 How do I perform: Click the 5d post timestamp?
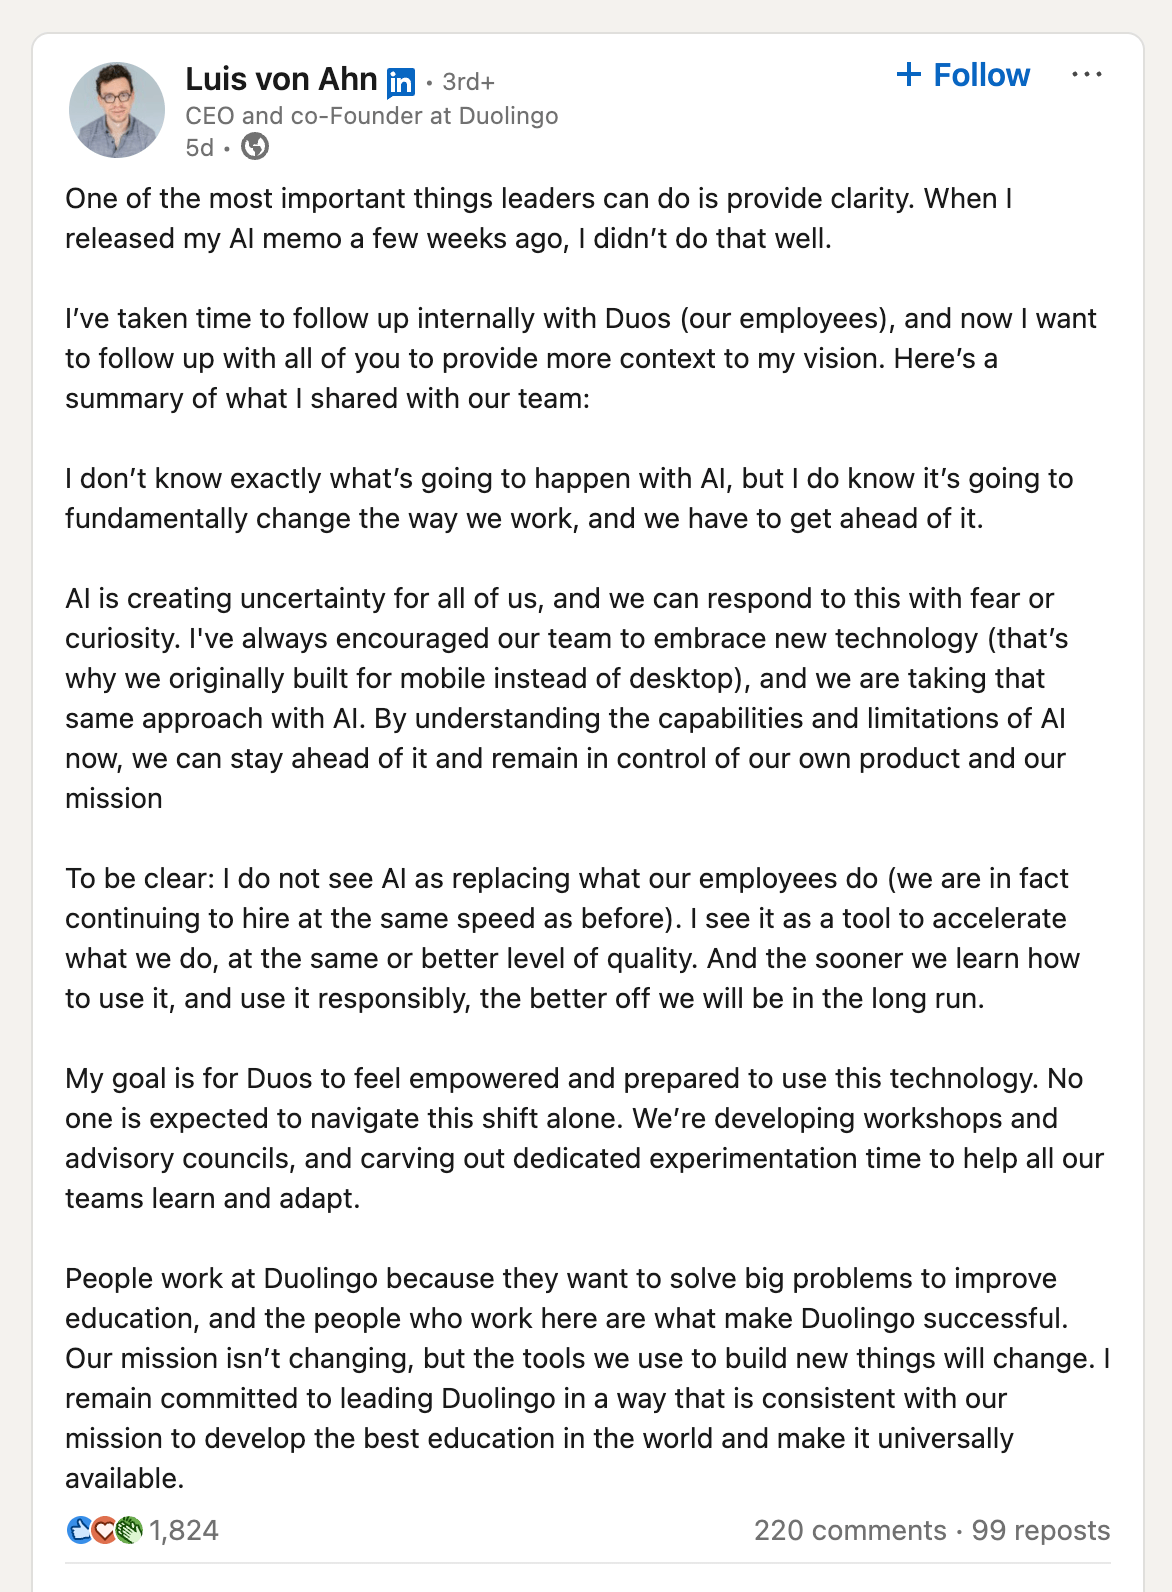199,148
